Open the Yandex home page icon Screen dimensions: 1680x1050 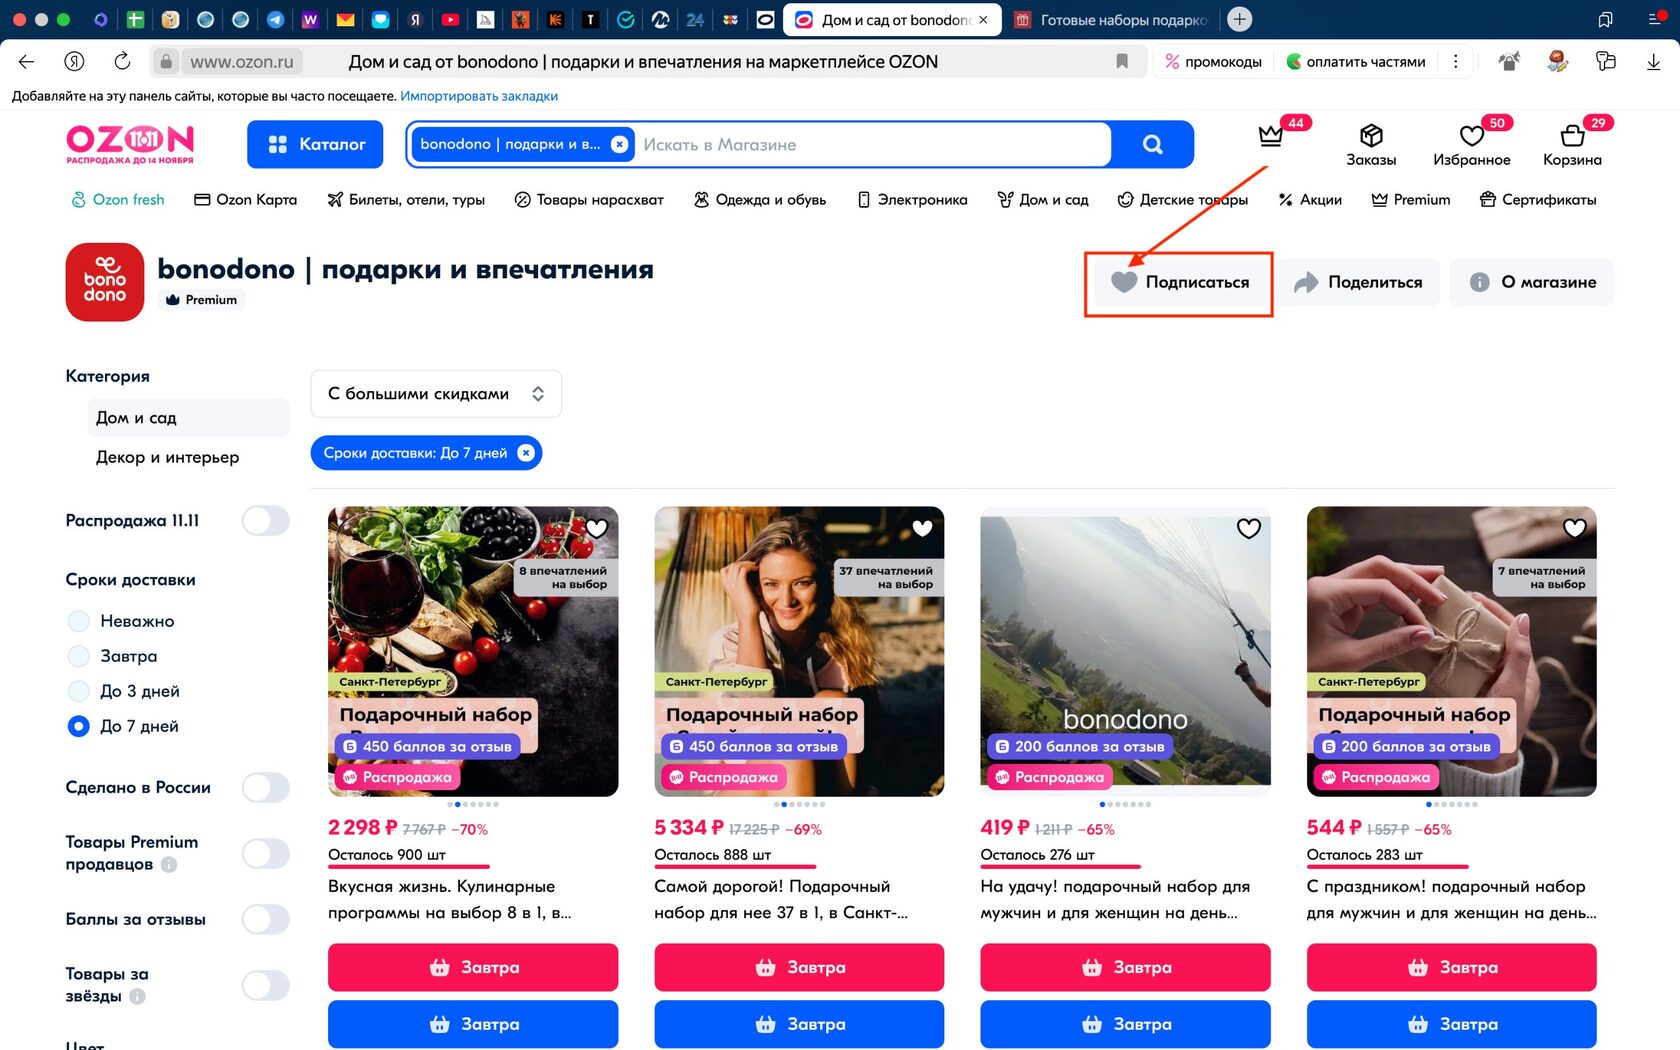[74, 62]
